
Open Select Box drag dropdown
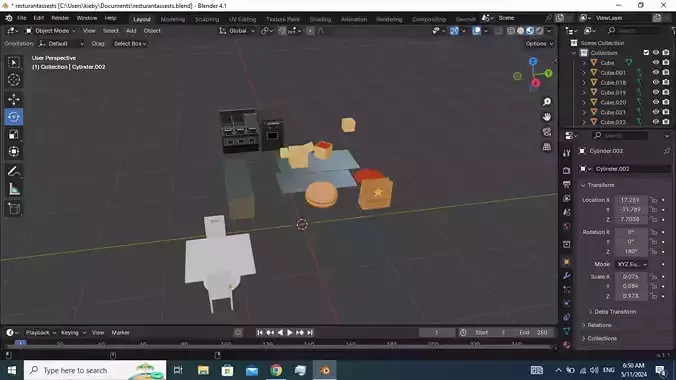tap(130, 44)
